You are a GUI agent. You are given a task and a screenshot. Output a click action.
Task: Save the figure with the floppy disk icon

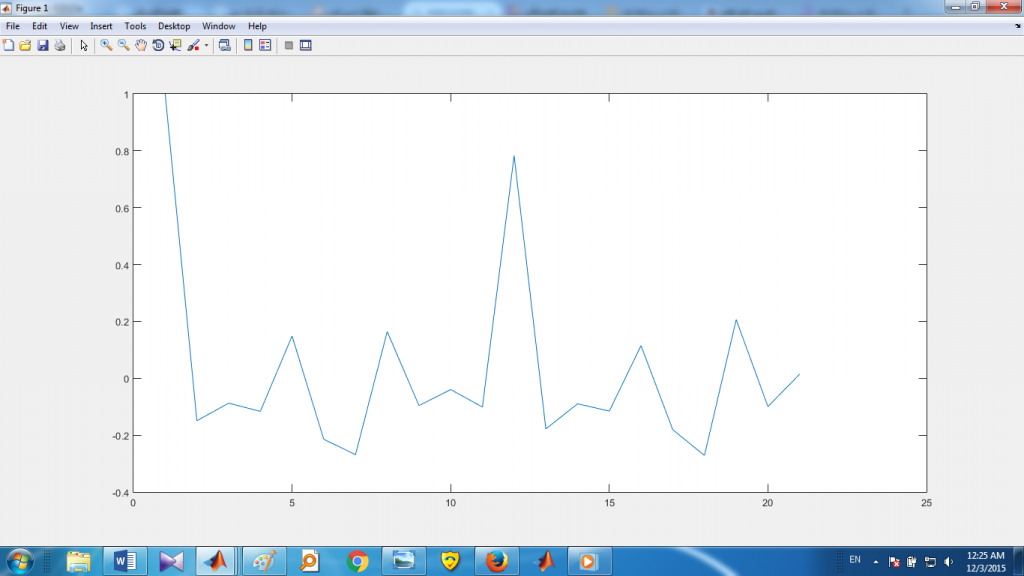pos(43,45)
